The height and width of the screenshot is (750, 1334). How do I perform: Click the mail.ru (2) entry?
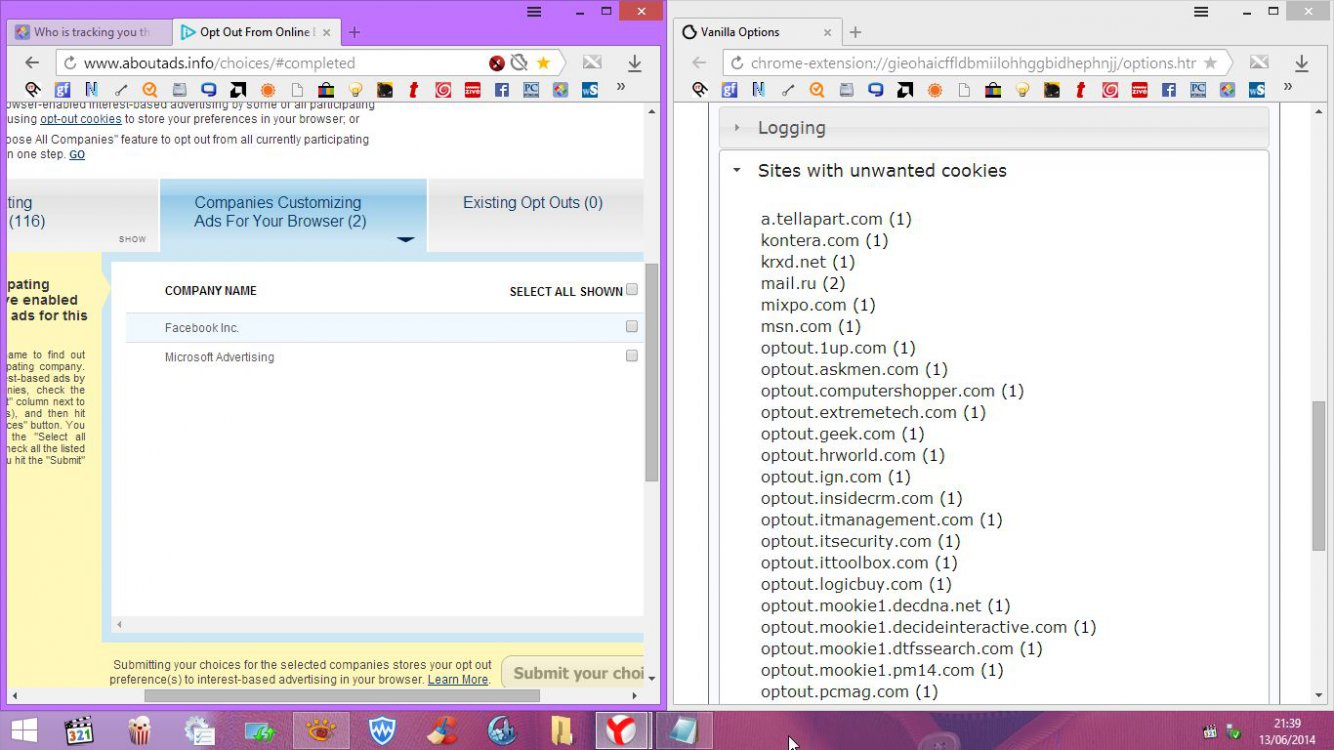point(803,284)
